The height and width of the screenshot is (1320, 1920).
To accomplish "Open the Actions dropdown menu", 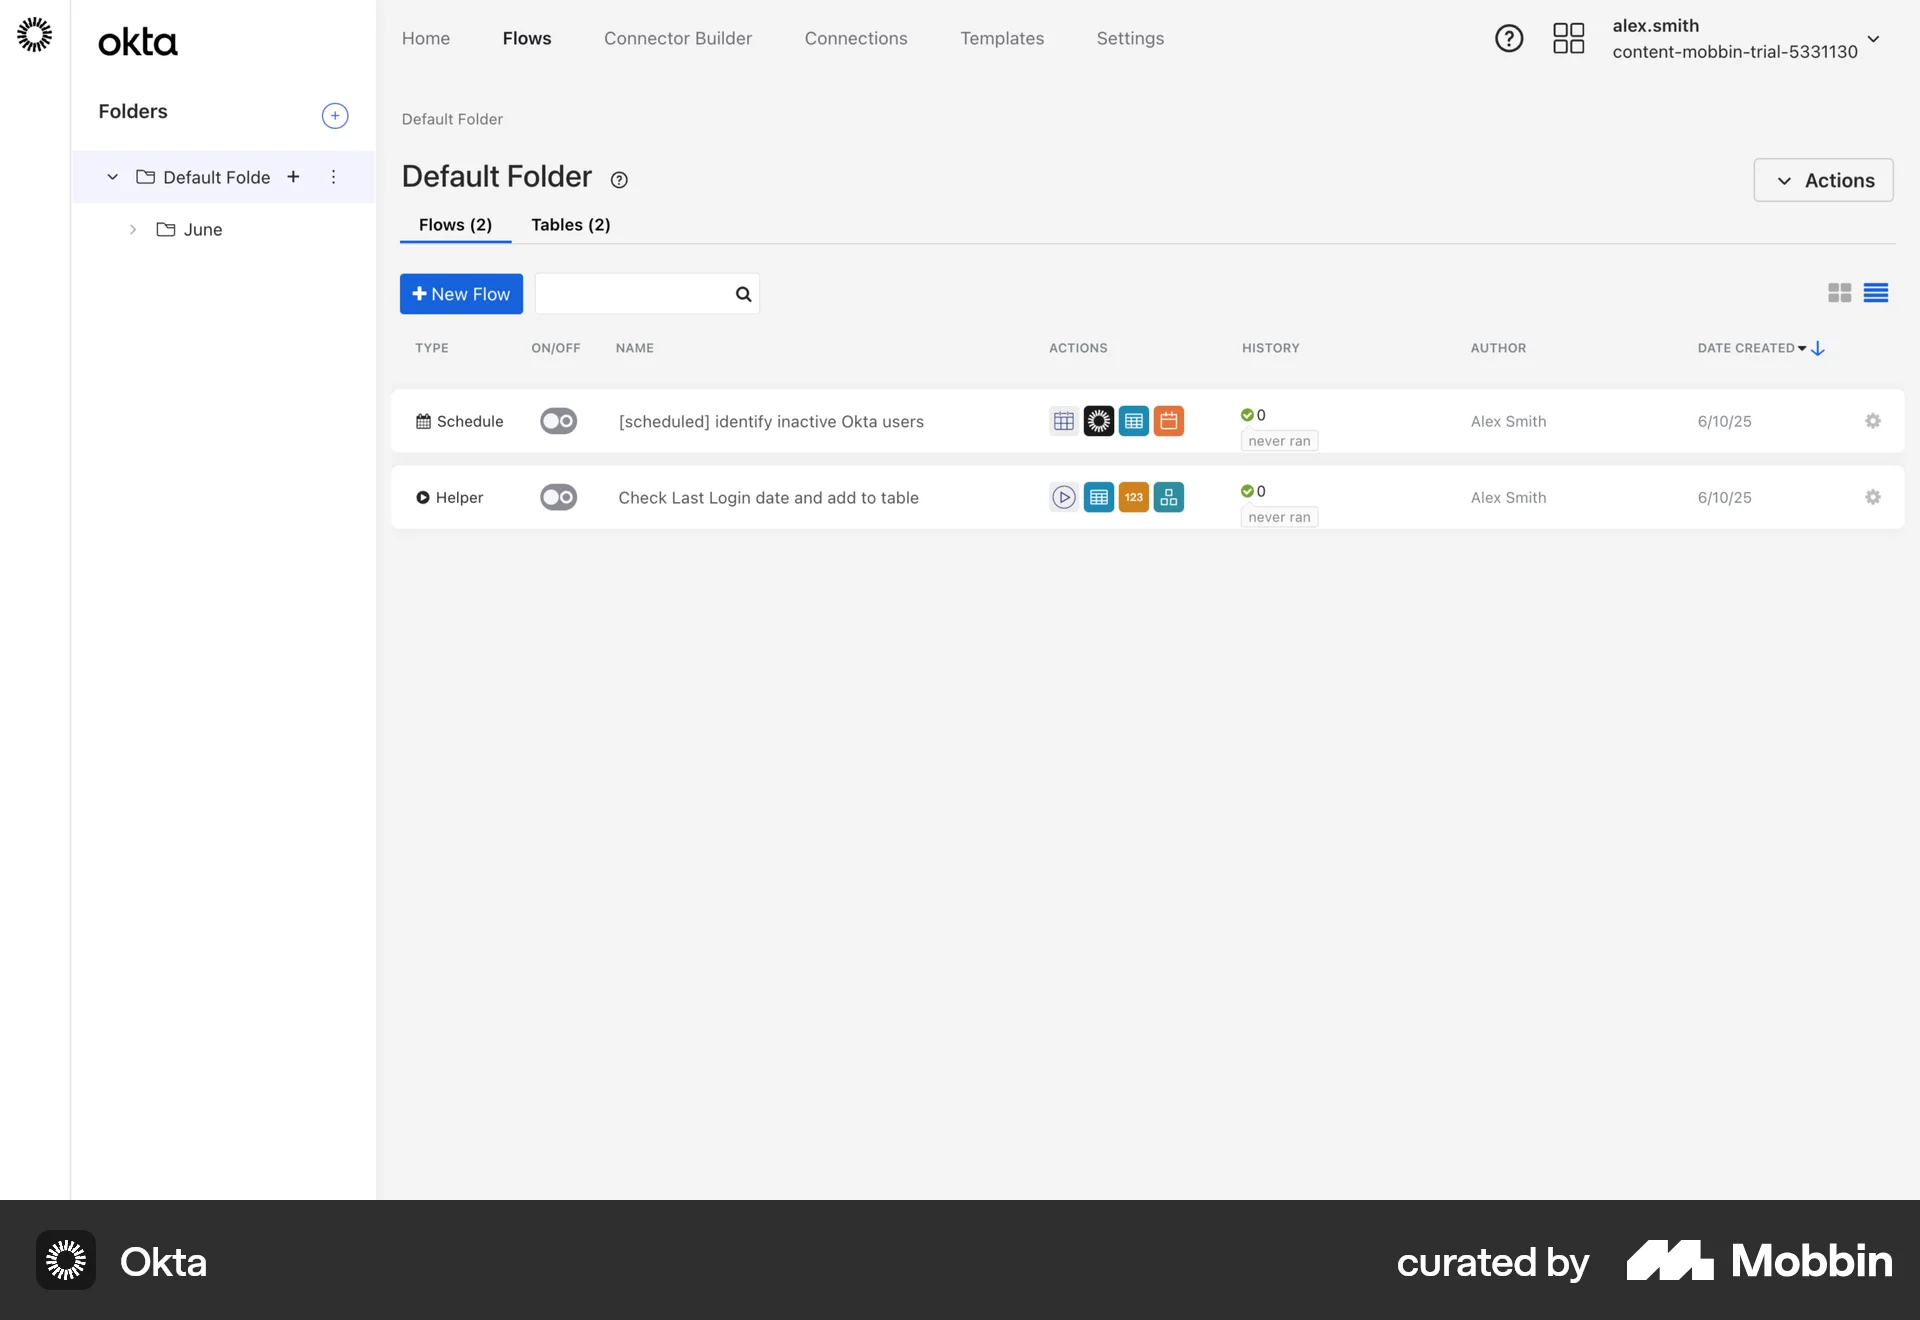I will pos(1822,180).
